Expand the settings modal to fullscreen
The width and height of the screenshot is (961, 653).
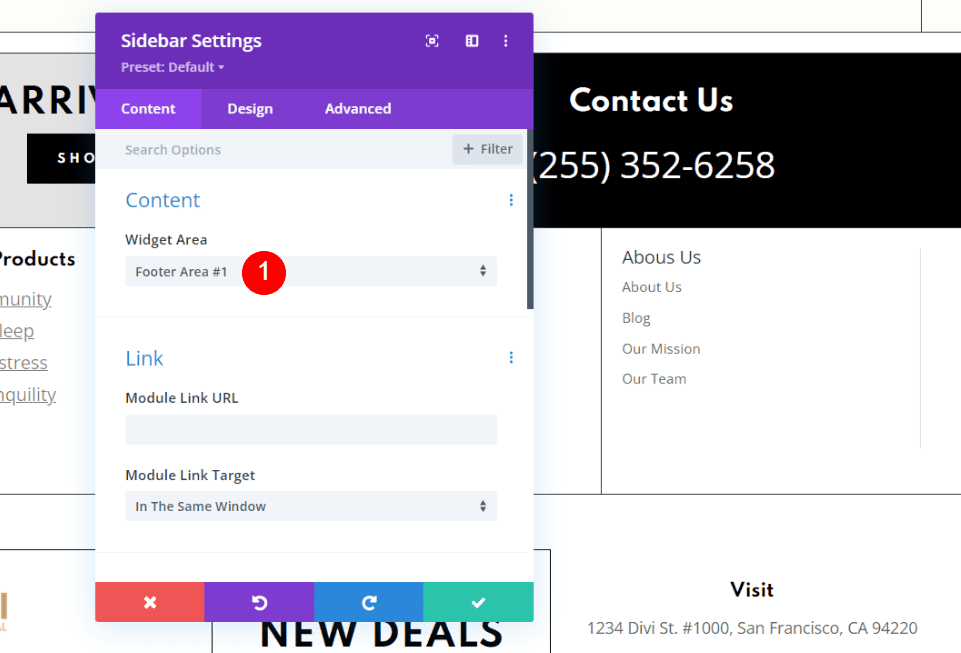pos(431,40)
